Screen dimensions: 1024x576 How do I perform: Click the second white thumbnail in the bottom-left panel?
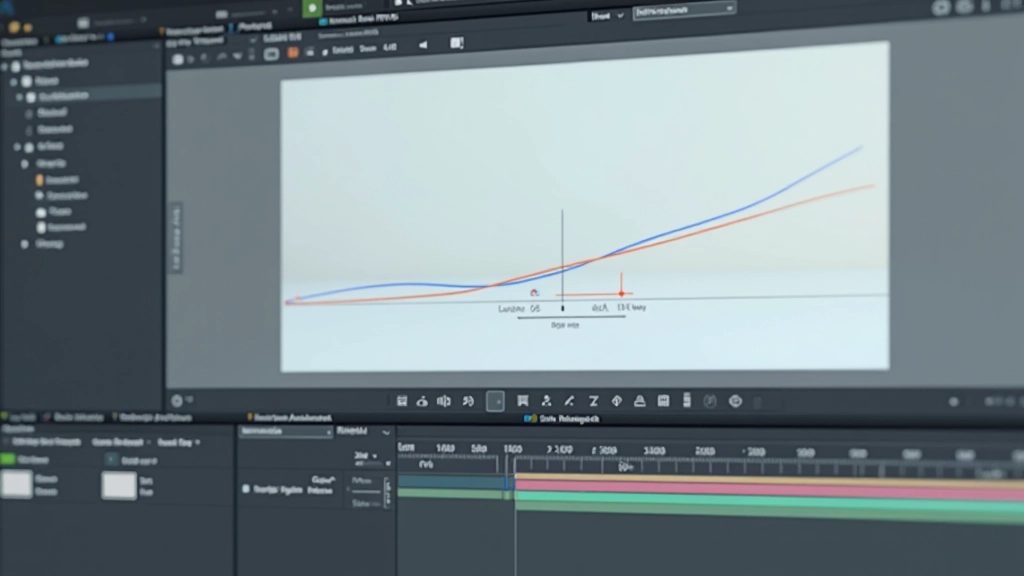click(x=119, y=486)
